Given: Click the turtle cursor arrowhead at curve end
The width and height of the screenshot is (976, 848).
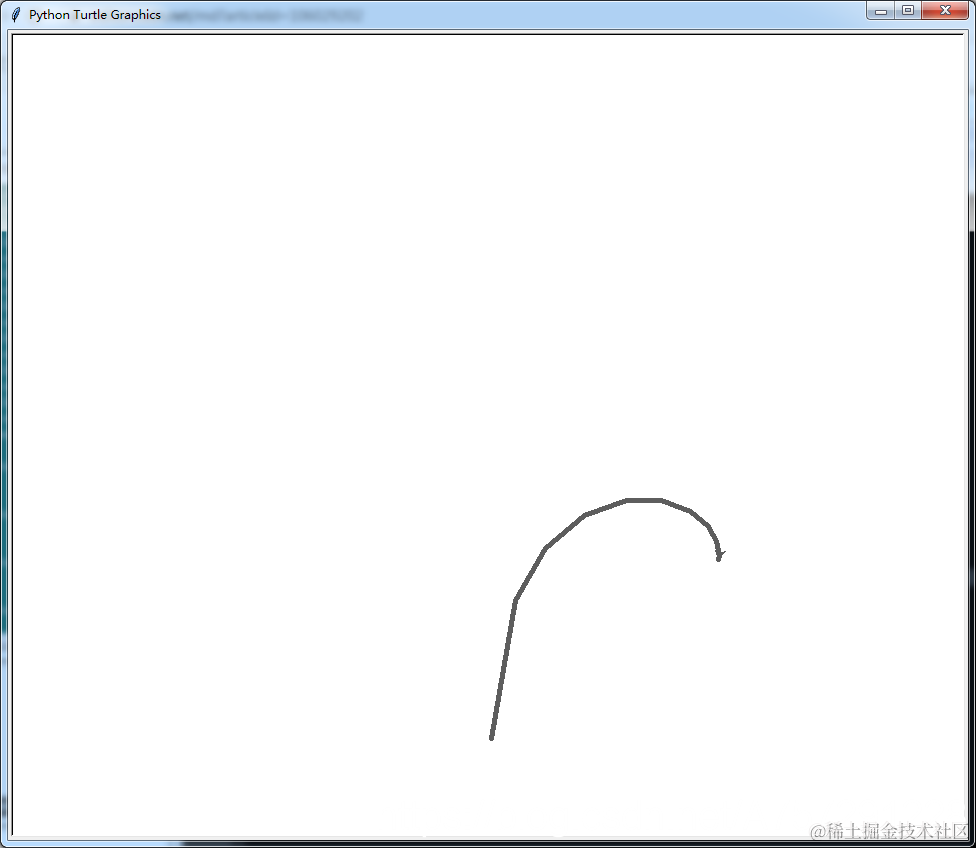Looking at the screenshot, I should click(720, 555).
